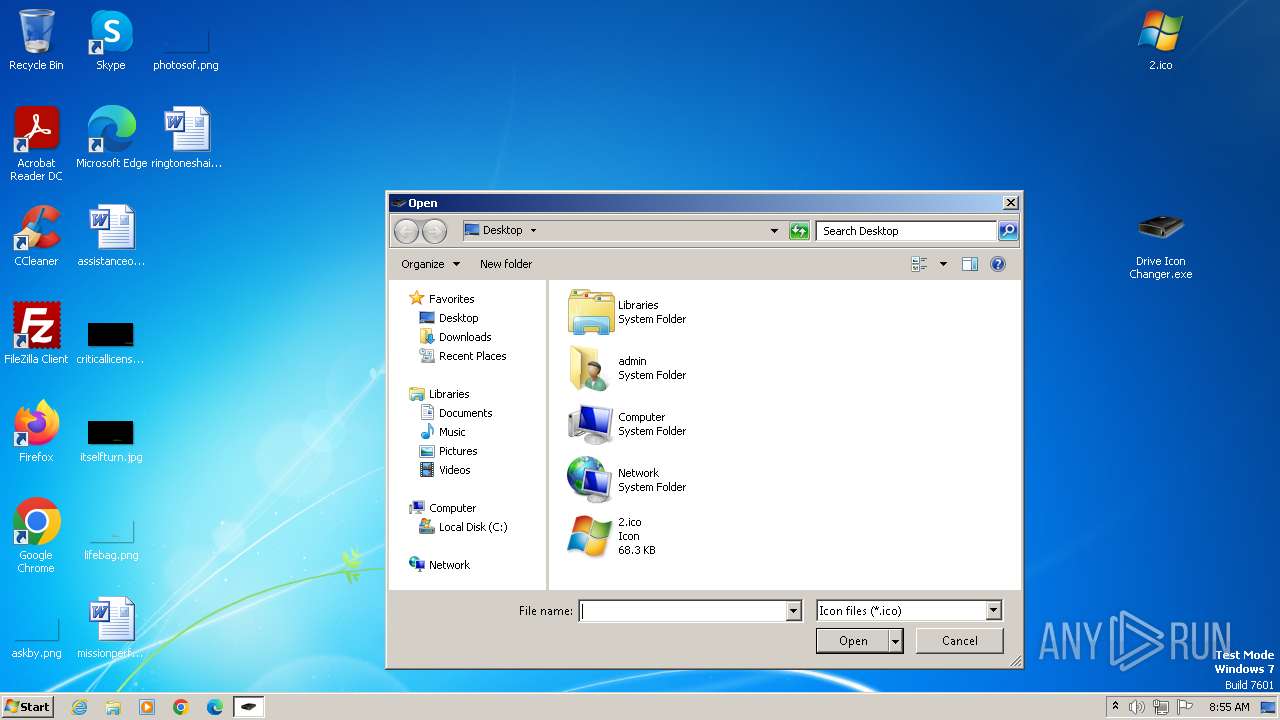The image size is (1280, 720).
Task: Click the Open button
Action: click(x=853, y=641)
